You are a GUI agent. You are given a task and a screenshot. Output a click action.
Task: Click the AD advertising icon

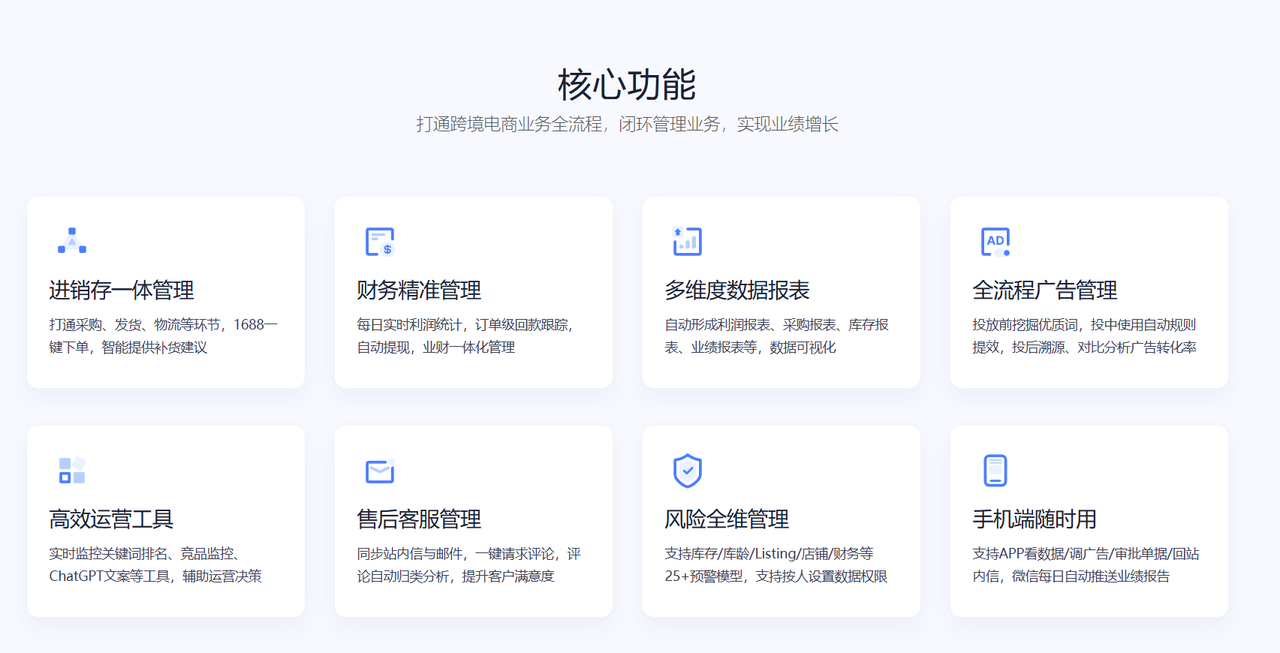pos(995,241)
